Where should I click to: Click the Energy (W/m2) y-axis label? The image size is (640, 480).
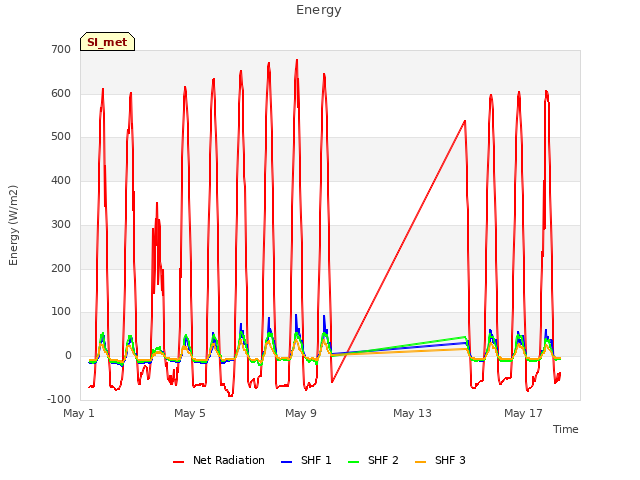[13, 225]
